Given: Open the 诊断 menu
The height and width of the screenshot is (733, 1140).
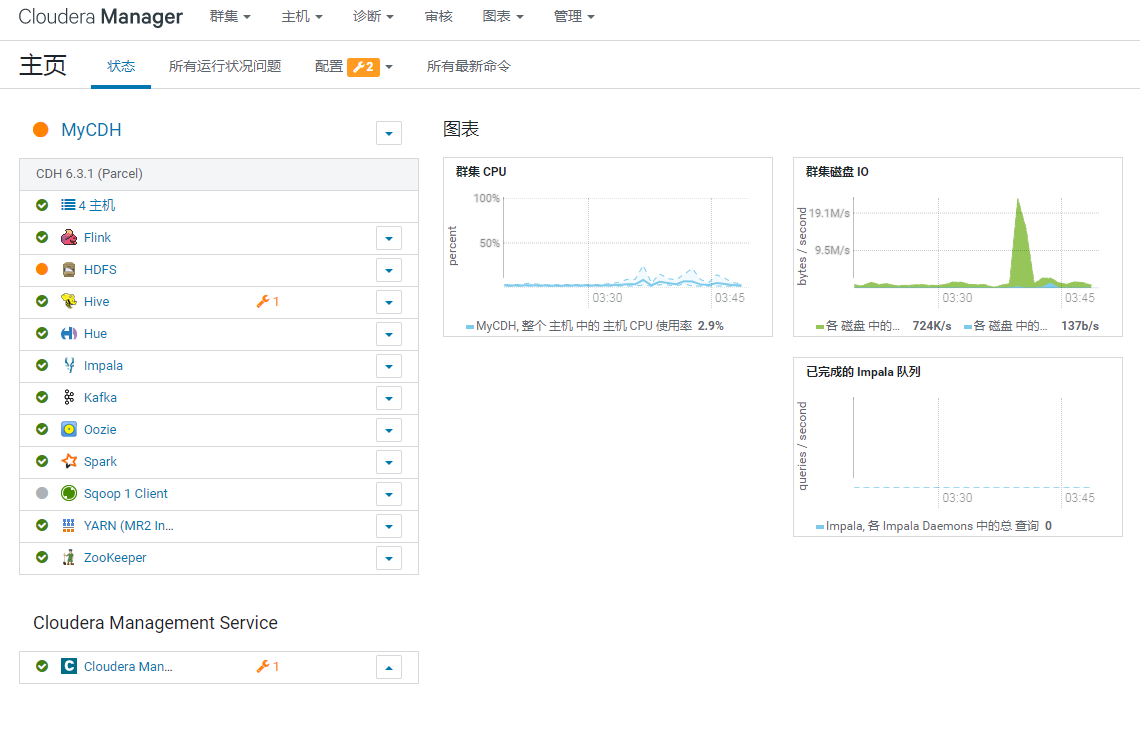Looking at the screenshot, I should click(x=373, y=16).
